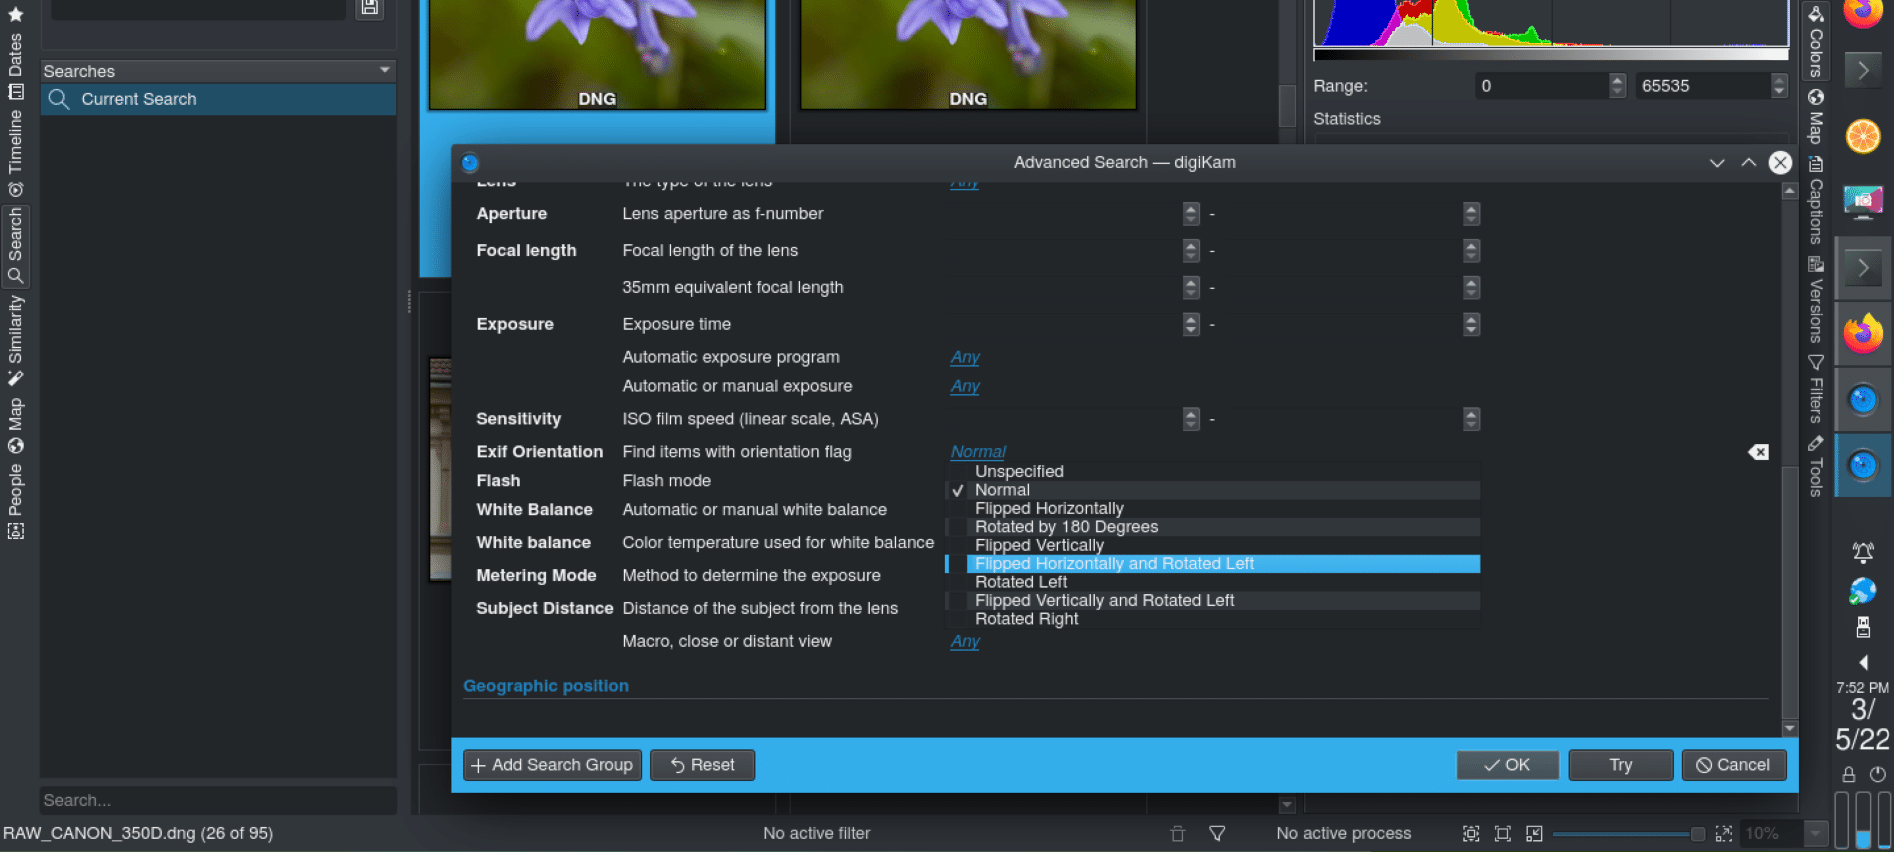Choose 'Rotated Left' in orientation list

(x=1213, y=582)
